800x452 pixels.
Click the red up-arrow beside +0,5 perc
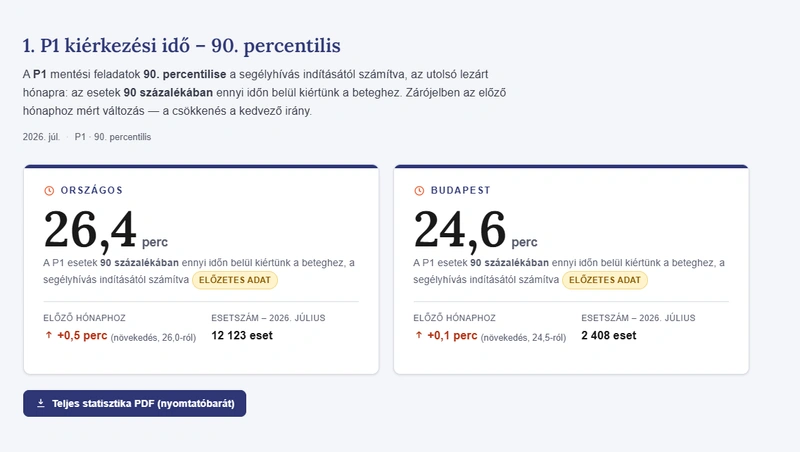[48, 335]
